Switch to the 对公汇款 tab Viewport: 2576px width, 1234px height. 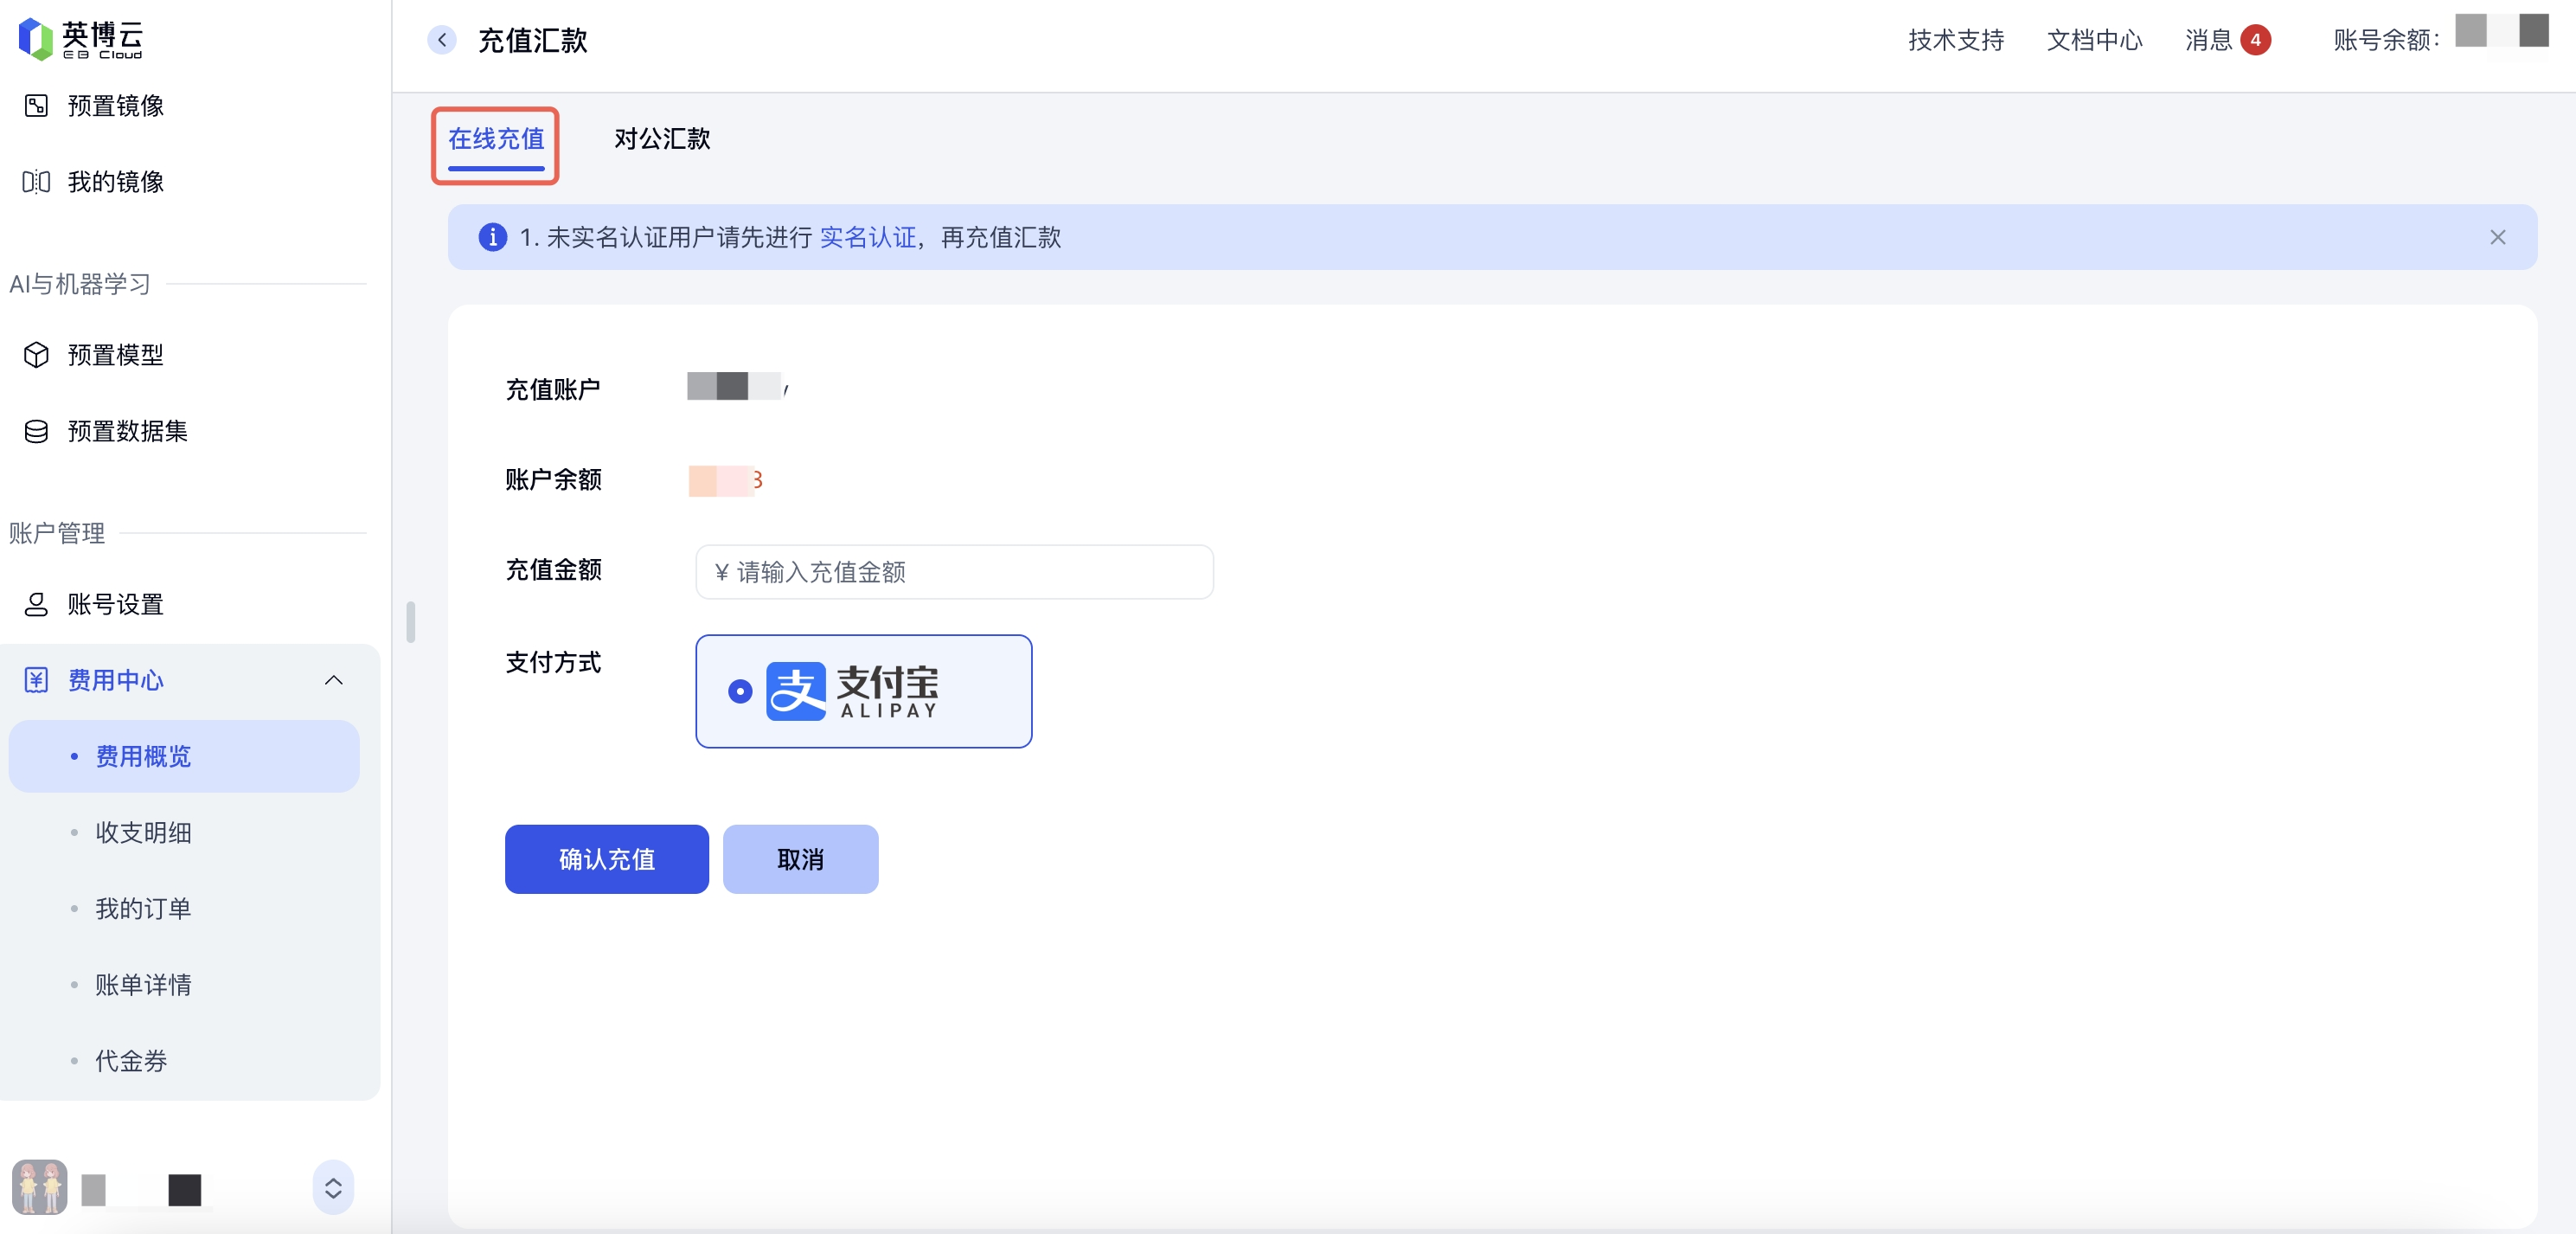[662, 138]
